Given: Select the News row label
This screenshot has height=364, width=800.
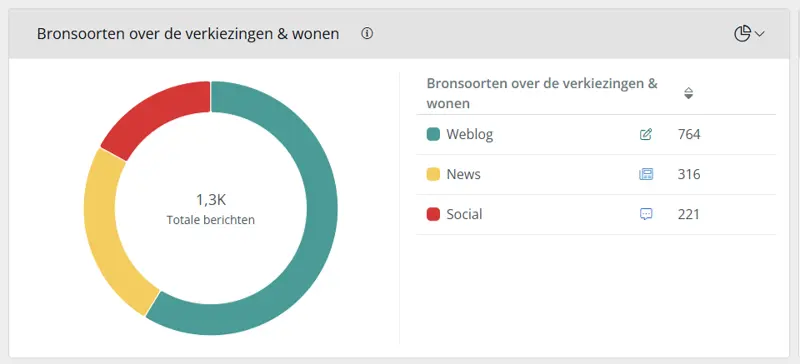Looking at the screenshot, I should click(x=463, y=175).
